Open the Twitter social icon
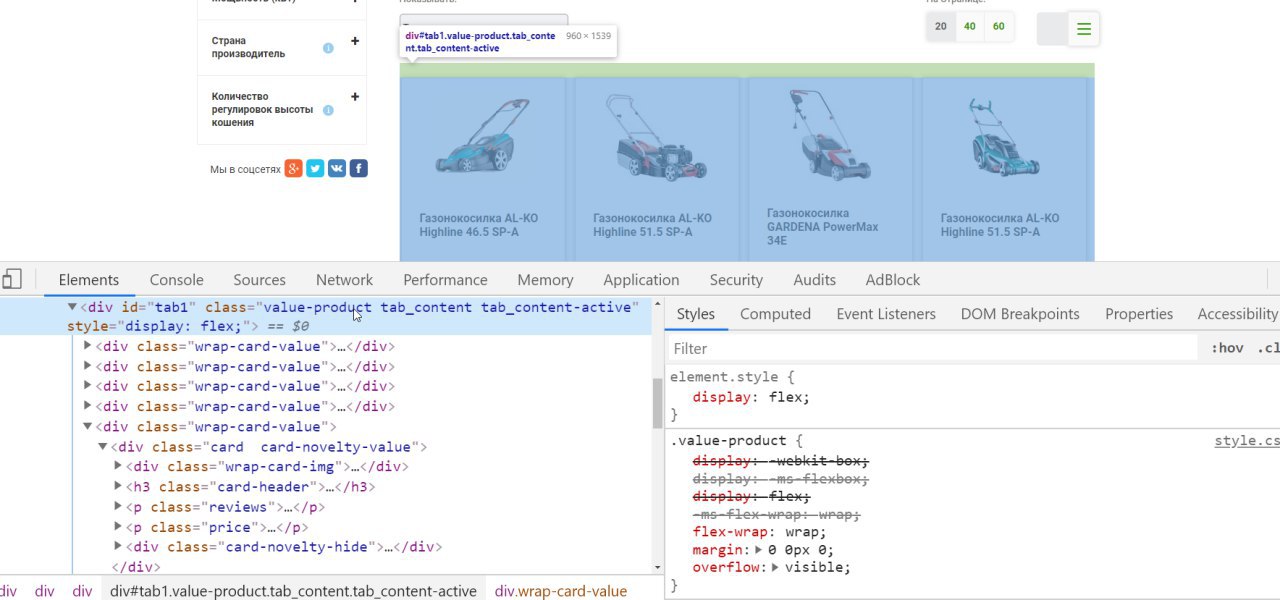The height and width of the screenshot is (600, 1280). coord(315,169)
